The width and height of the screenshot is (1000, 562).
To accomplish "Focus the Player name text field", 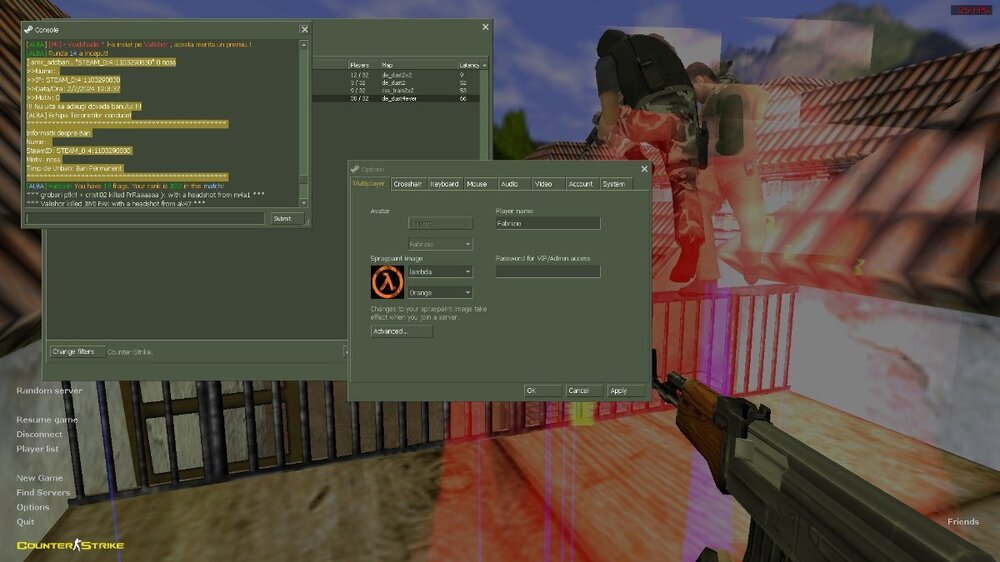I will 547,224.
